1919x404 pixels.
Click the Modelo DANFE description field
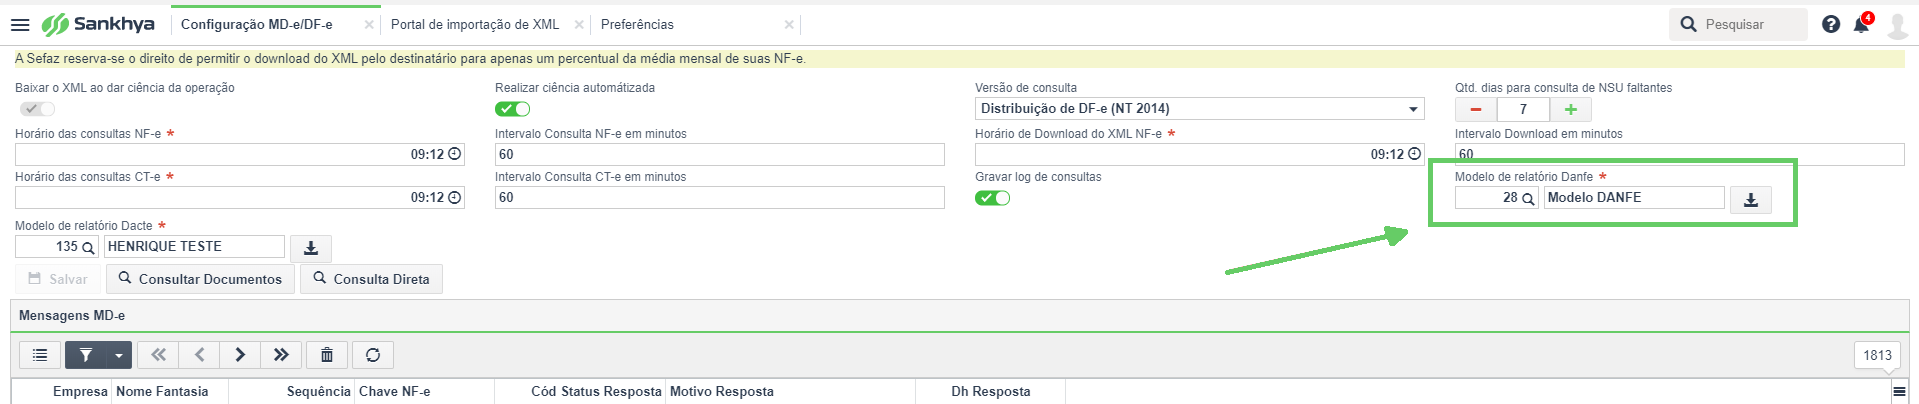coord(1634,197)
